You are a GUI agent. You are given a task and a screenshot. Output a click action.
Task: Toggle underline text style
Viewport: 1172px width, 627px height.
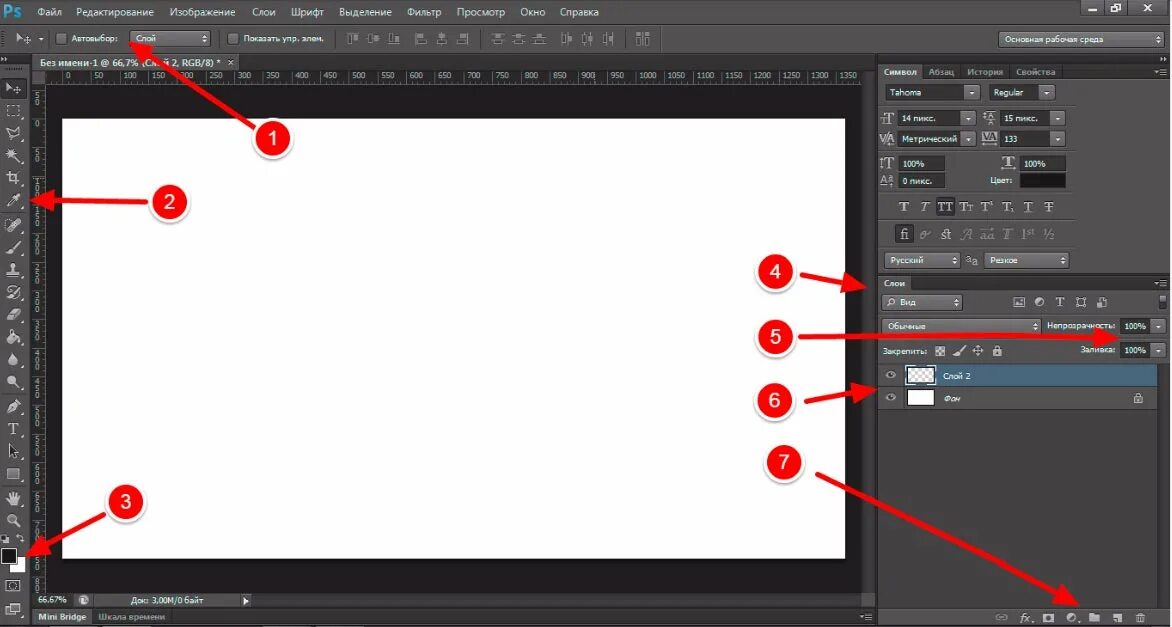tap(1028, 207)
